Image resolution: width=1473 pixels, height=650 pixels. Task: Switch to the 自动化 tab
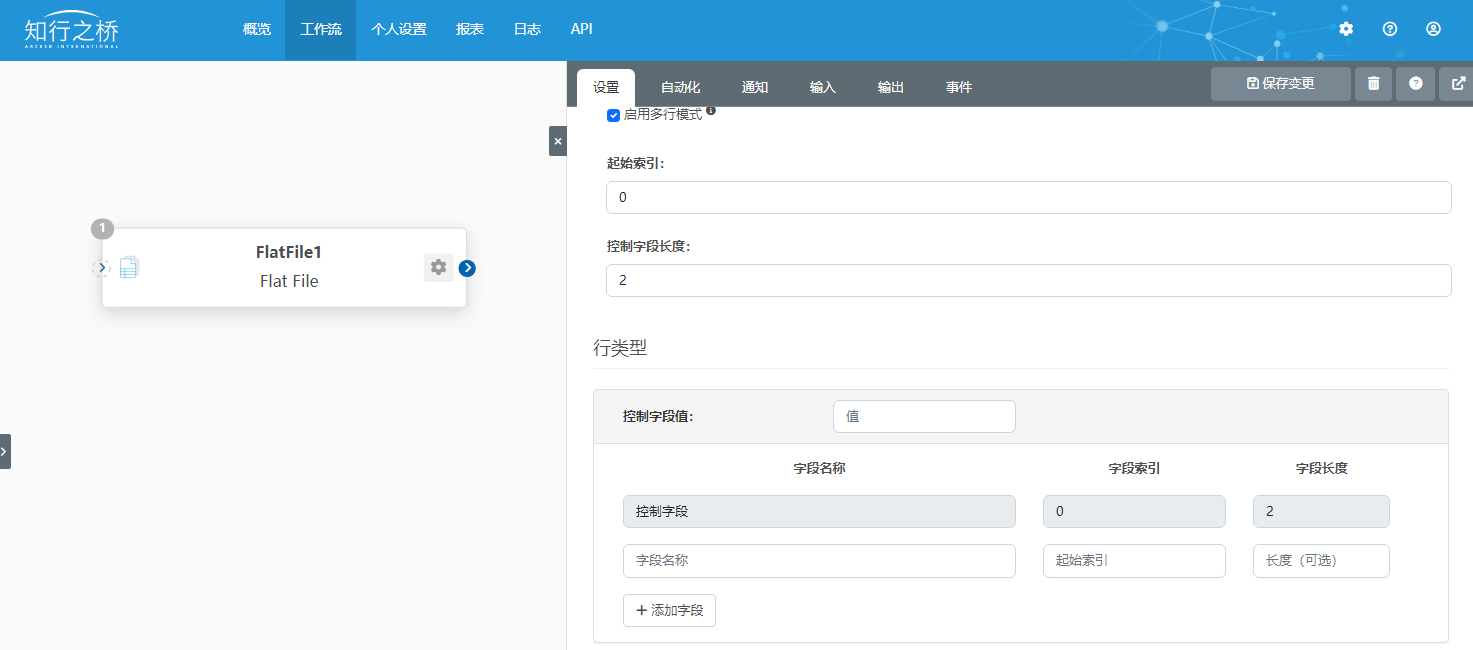680,88
